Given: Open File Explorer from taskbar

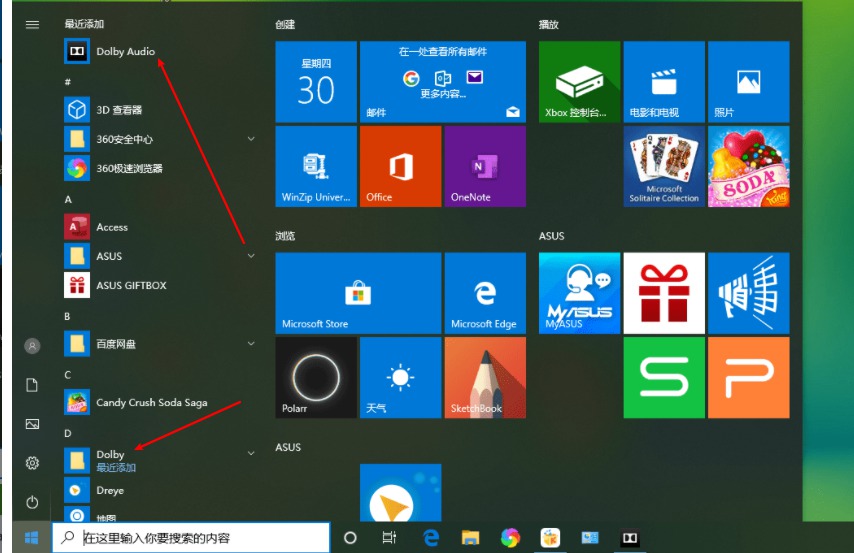Looking at the screenshot, I should 471,538.
